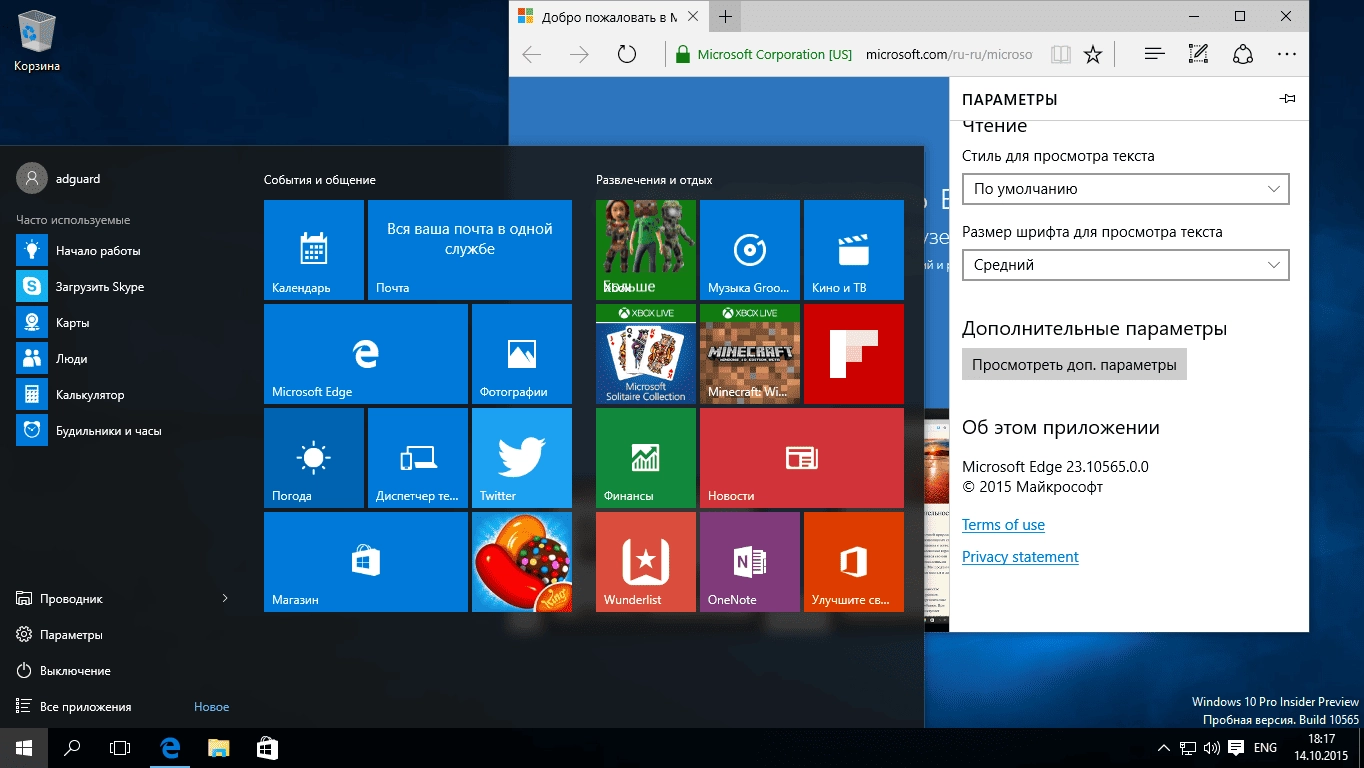The image size is (1364, 768).
Task: Open the Edge Hub icon
Action: 1155,54
